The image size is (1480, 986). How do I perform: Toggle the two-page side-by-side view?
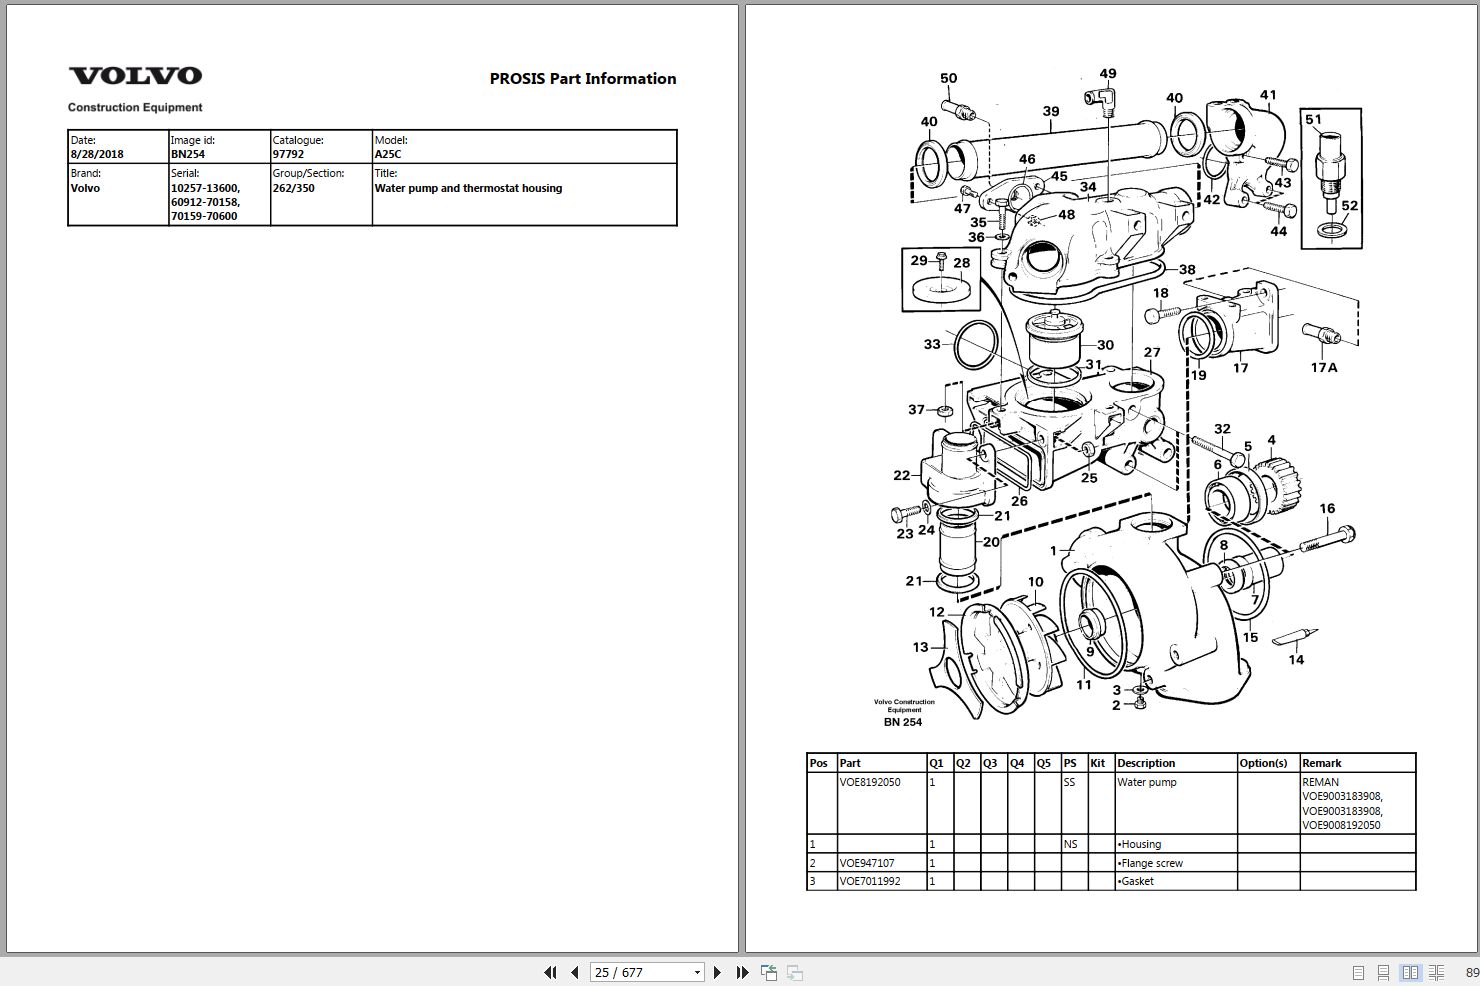click(1411, 971)
